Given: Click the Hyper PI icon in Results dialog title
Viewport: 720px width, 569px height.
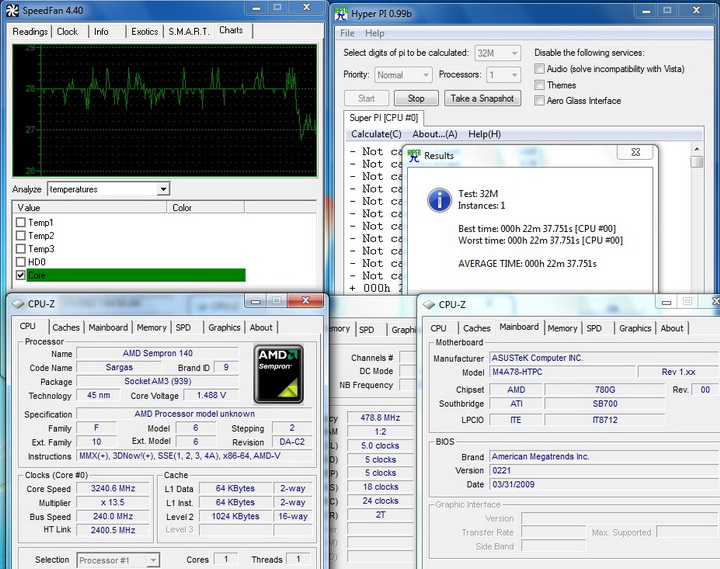Looking at the screenshot, I should [x=414, y=156].
